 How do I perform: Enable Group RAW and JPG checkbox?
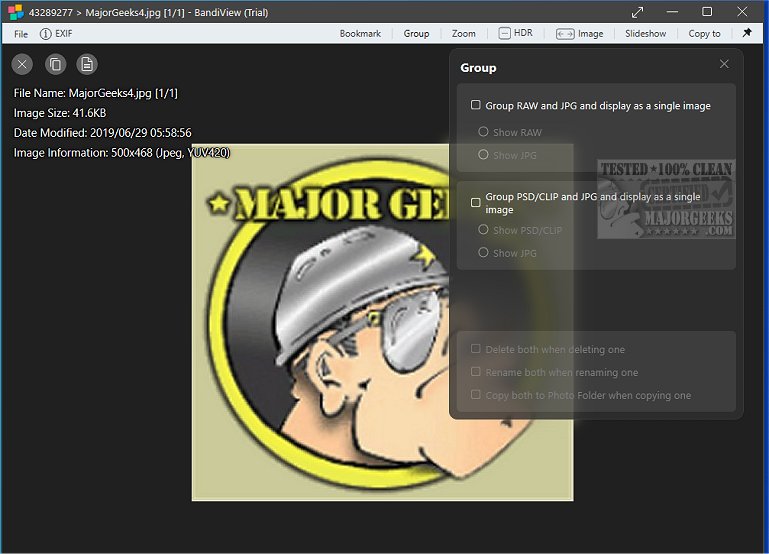pos(475,105)
